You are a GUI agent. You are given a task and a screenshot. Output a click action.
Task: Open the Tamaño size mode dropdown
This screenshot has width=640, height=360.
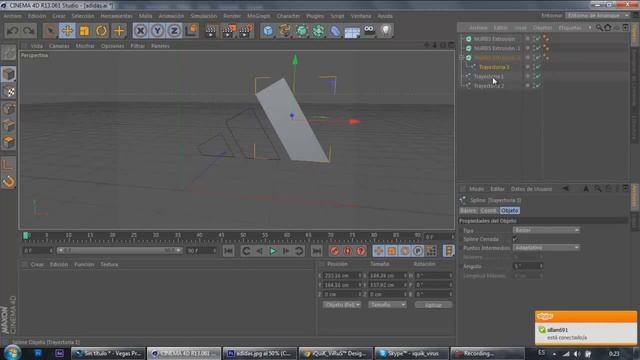click(x=387, y=305)
